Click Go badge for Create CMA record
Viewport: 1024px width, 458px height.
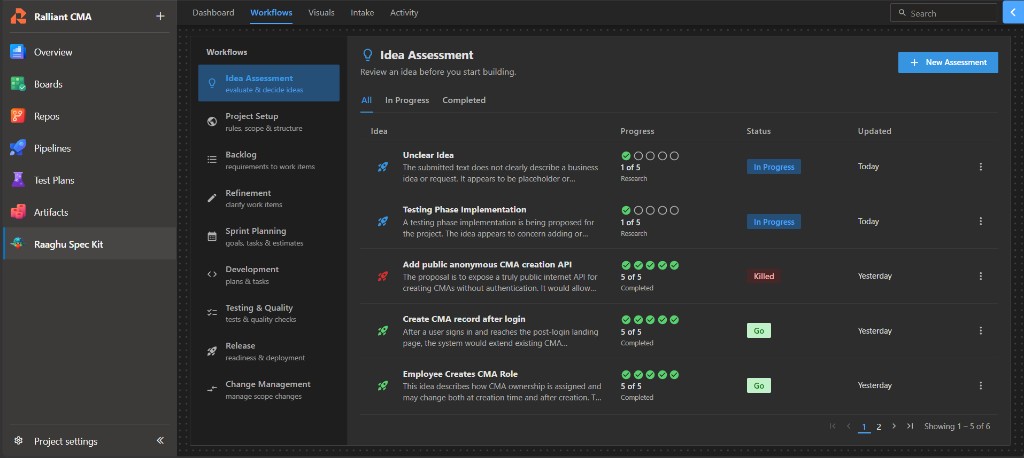coord(759,331)
